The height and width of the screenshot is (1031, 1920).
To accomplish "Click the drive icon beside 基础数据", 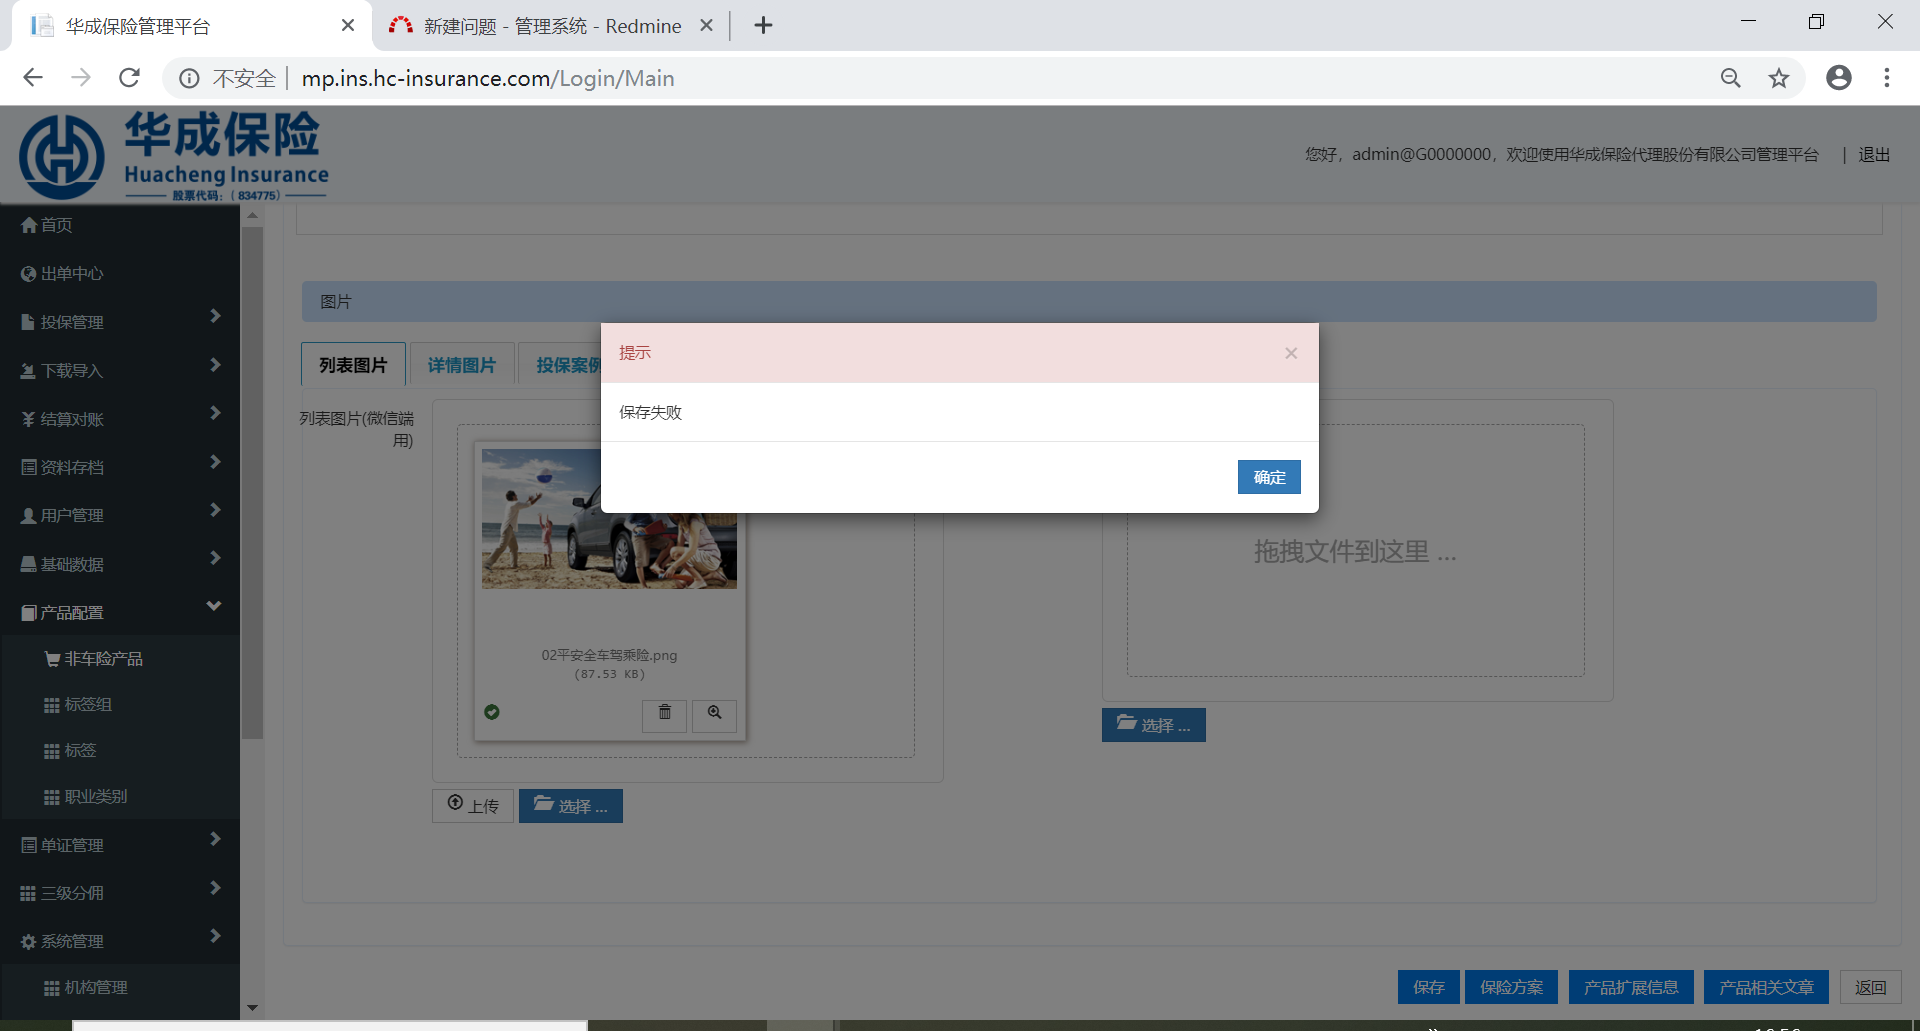I will pyautogui.click(x=29, y=564).
